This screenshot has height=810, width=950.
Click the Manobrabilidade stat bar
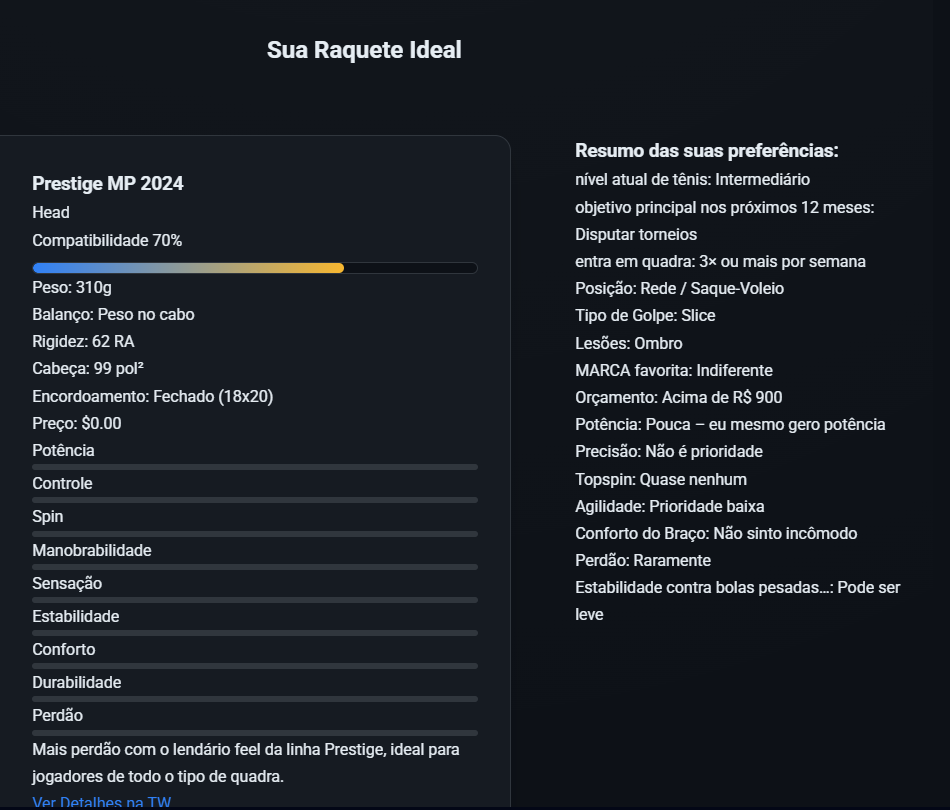255,566
